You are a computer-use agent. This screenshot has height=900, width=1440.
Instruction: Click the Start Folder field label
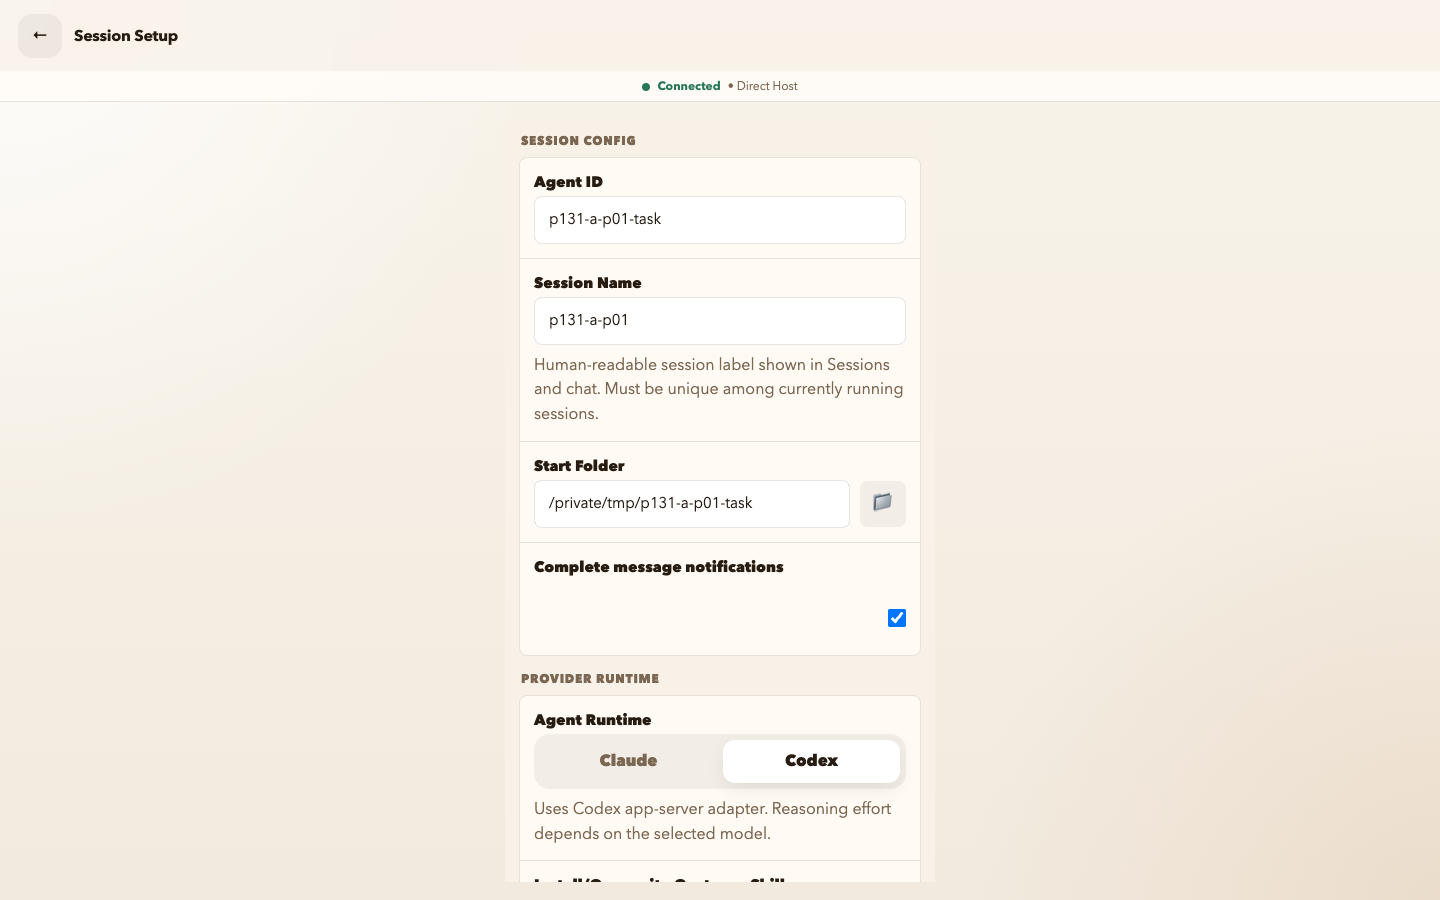(579, 466)
